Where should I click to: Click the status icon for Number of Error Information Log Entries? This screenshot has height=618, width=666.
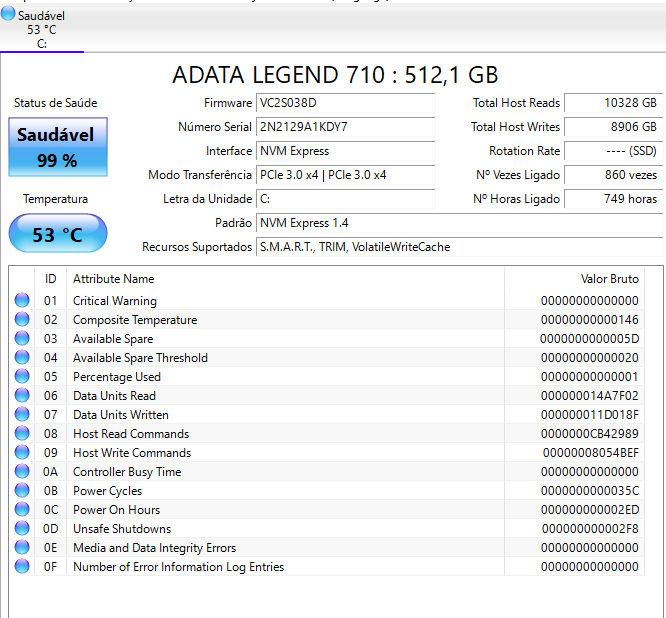(x=22, y=567)
